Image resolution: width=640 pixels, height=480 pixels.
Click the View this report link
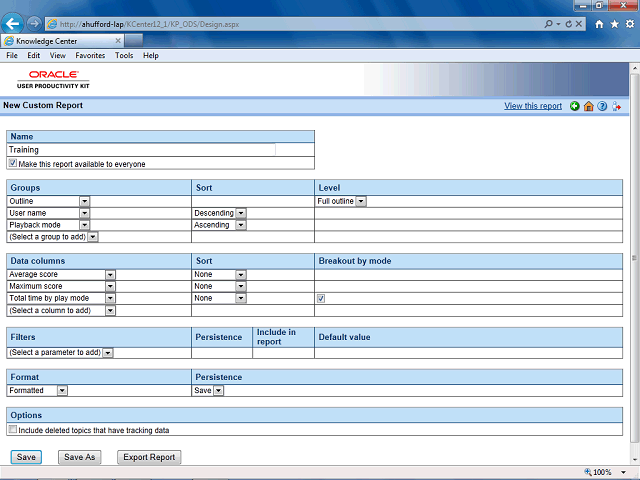point(533,106)
